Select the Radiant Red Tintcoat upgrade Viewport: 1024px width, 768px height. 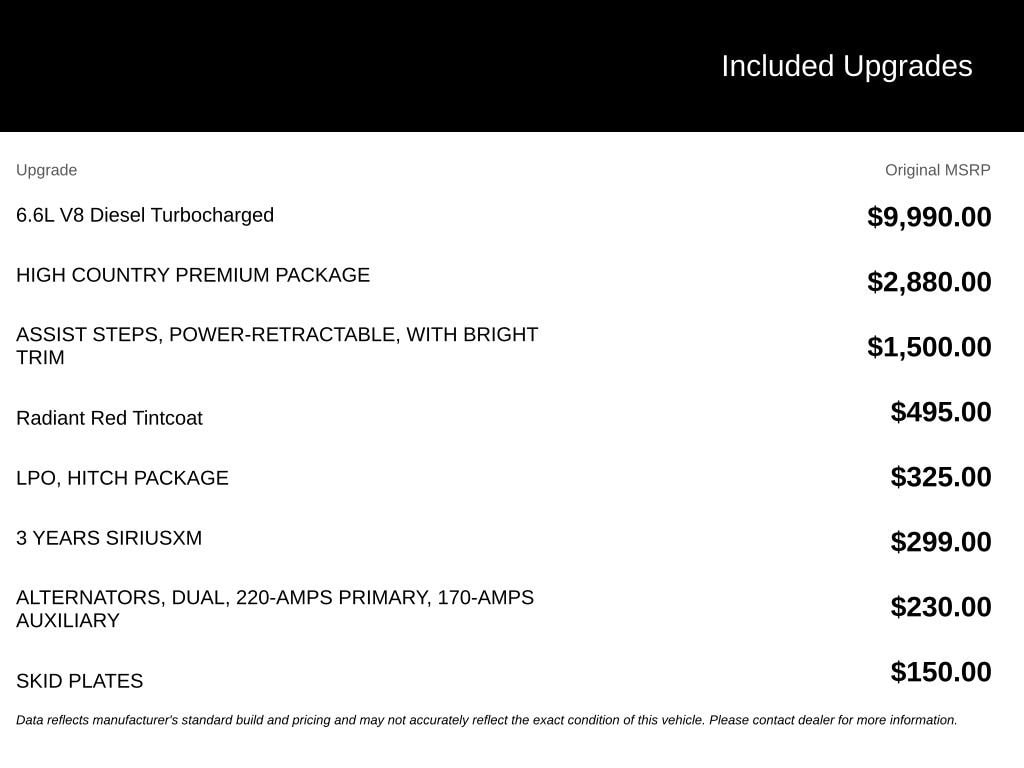[x=109, y=418]
